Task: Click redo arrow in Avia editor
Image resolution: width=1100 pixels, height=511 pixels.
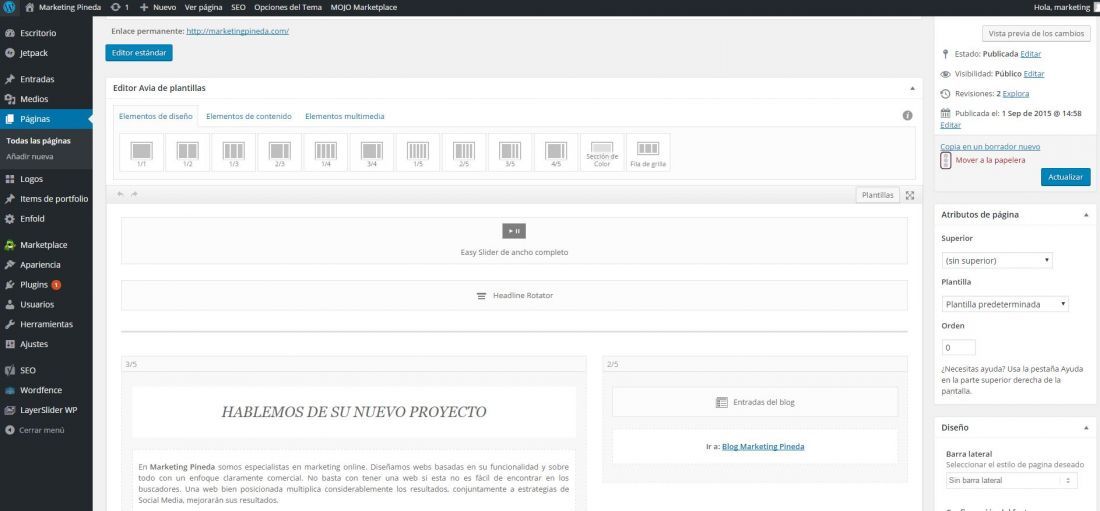Action: point(135,194)
